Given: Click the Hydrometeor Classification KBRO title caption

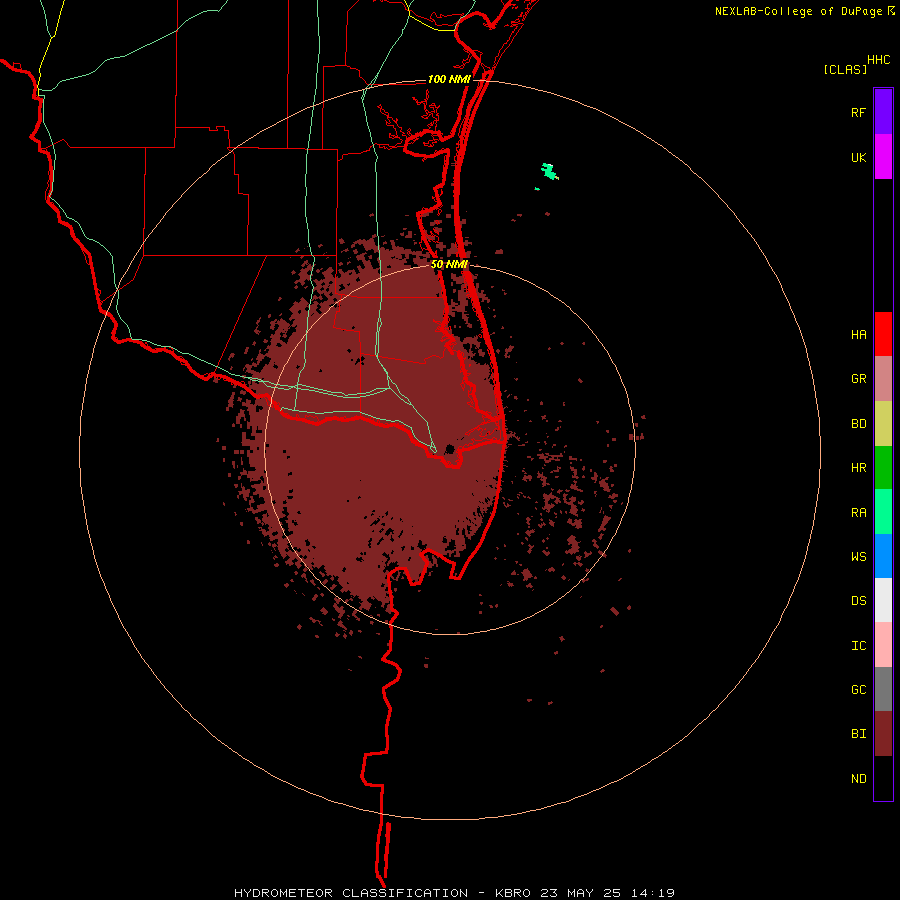Looking at the screenshot, I should point(454,893).
